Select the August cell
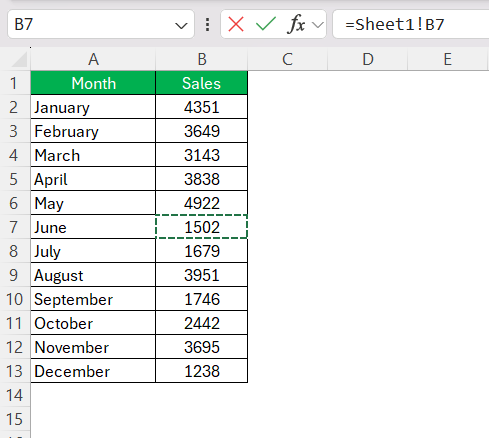 click(93, 275)
